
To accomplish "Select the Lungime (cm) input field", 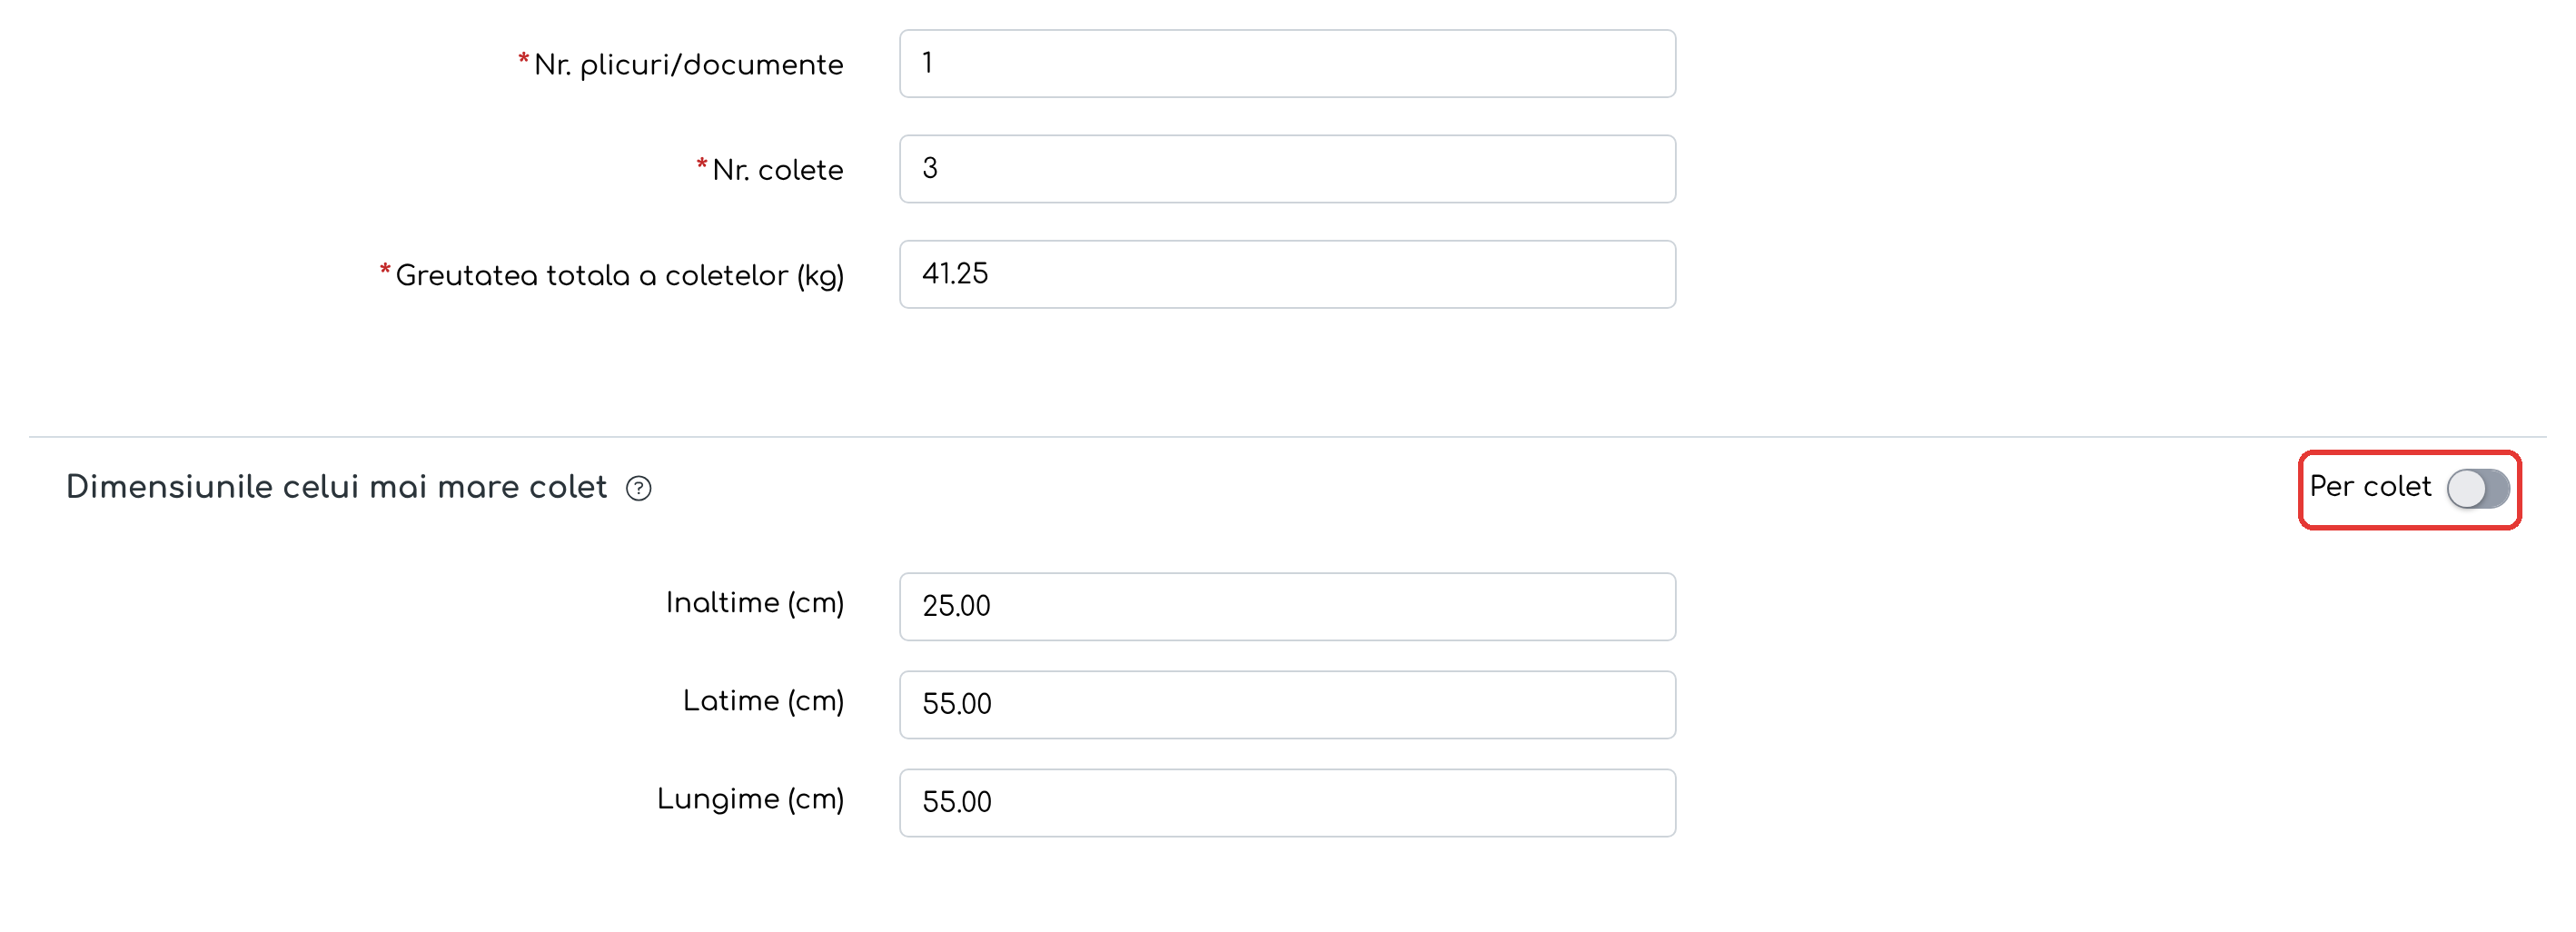I will [x=1287, y=802].
